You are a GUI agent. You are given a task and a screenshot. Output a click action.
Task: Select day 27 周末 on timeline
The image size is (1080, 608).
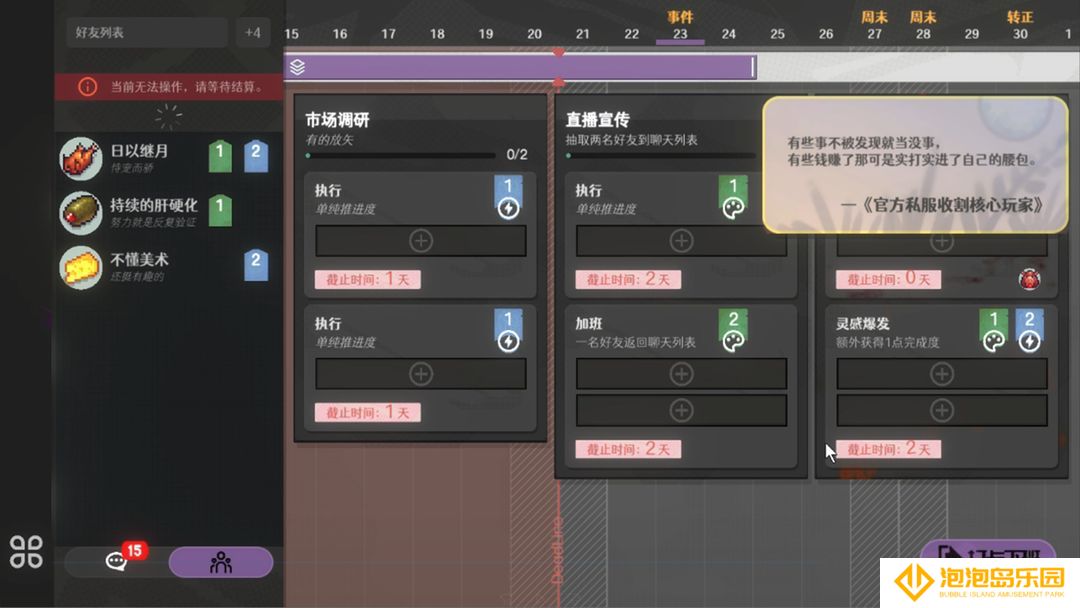(874, 27)
